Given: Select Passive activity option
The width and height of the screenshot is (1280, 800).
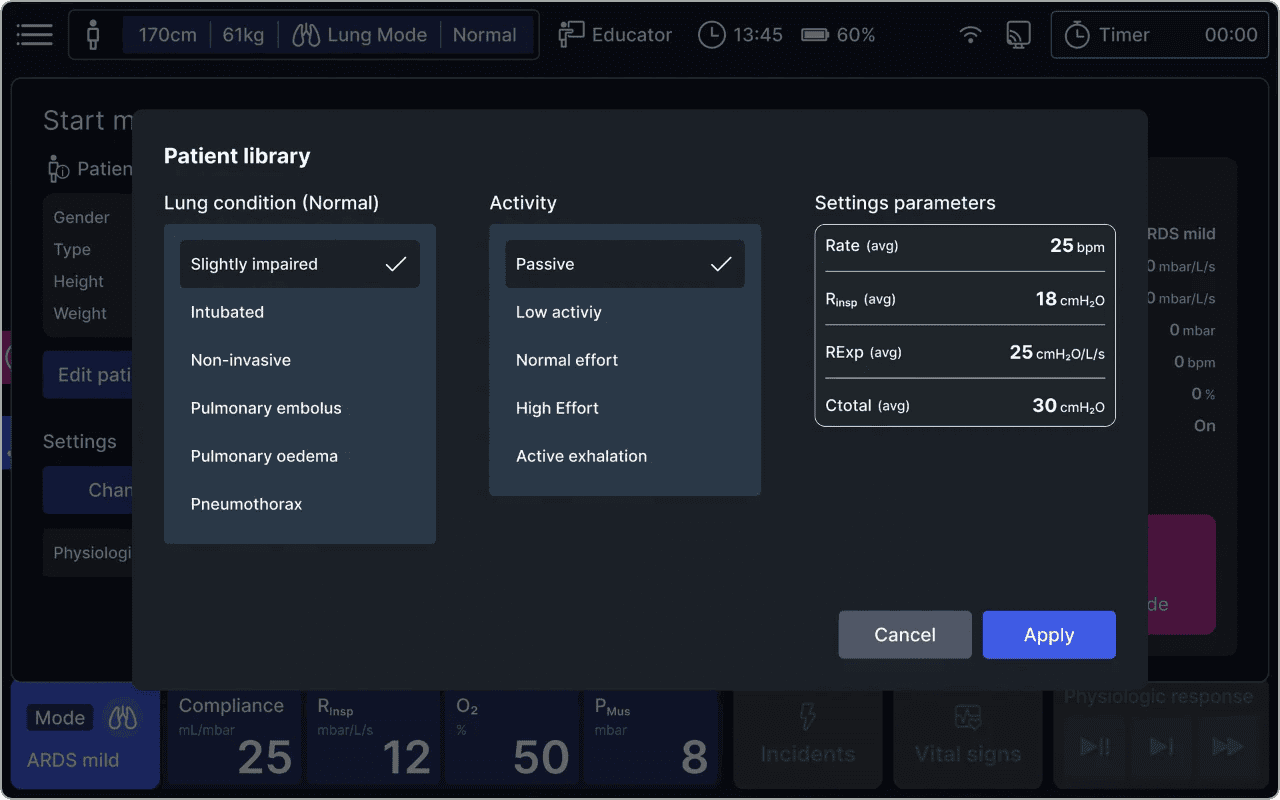Looking at the screenshot, I should coord(624,264).
